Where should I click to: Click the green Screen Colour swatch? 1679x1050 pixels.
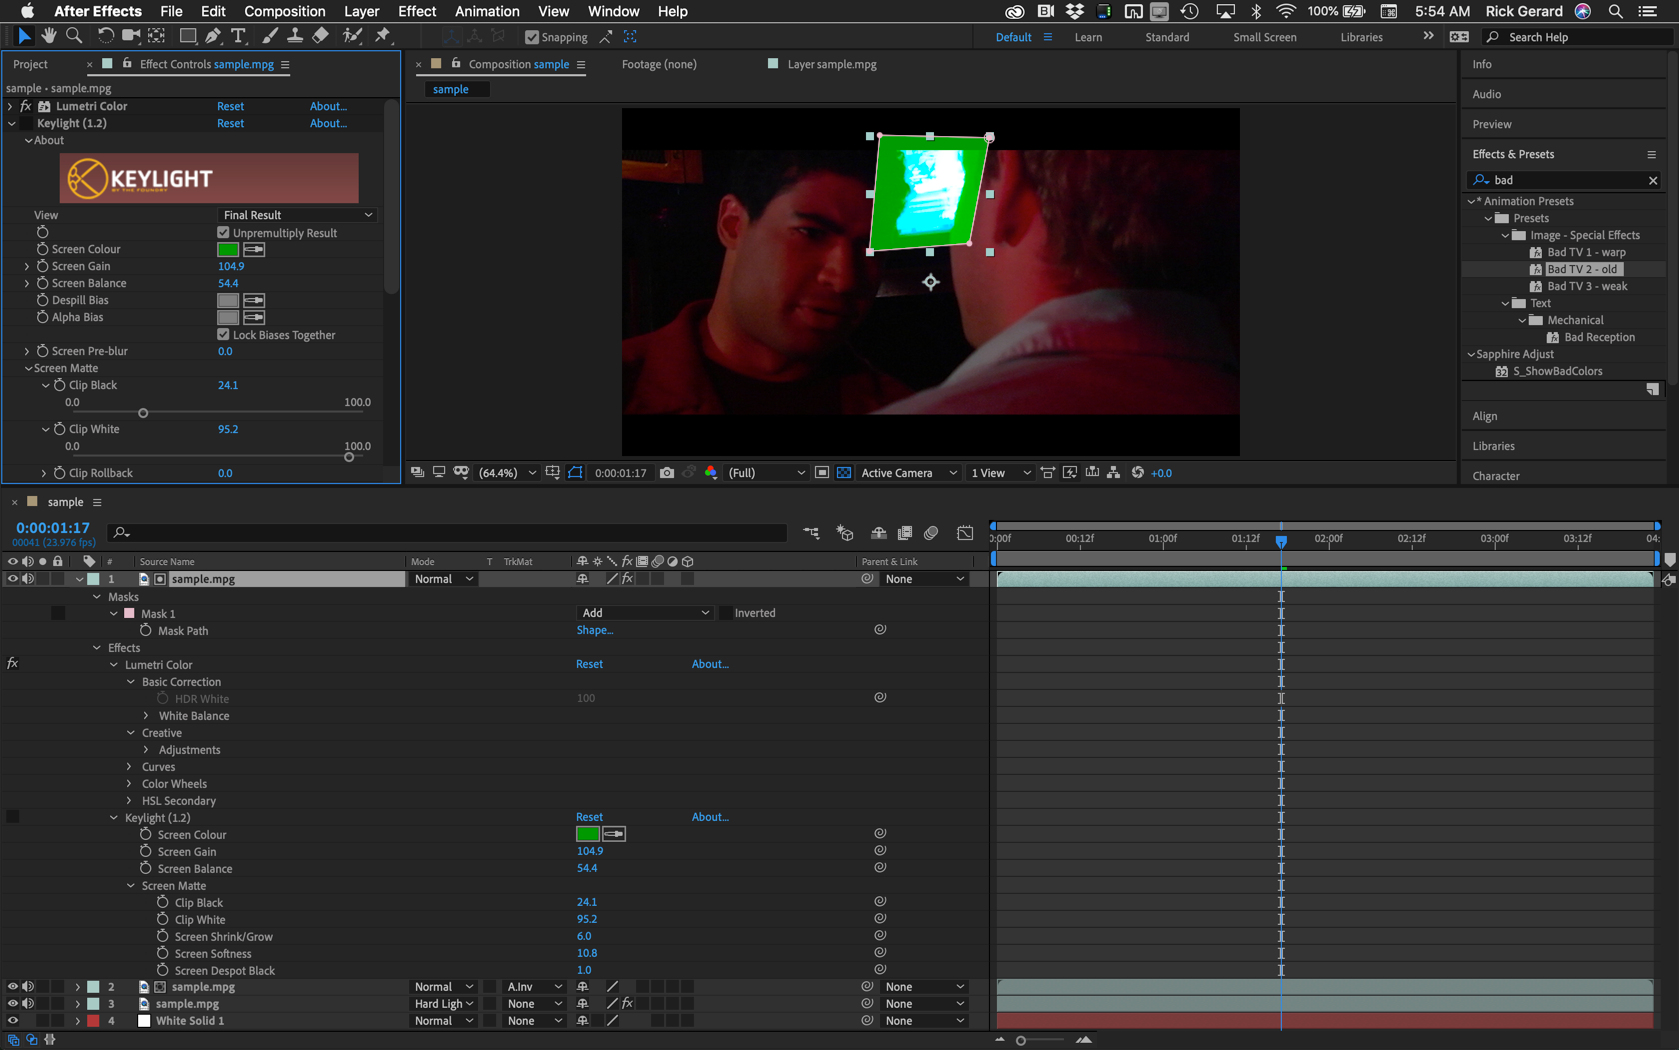click(x=227, y=249)
